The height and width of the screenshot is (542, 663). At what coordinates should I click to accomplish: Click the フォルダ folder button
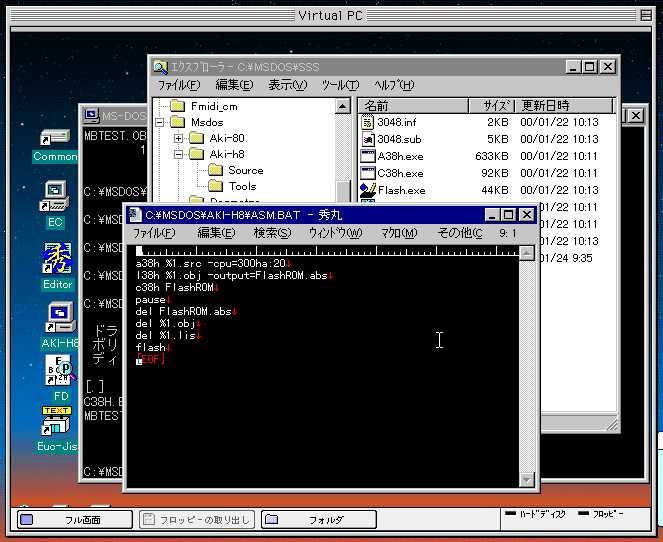pos(319,520)
